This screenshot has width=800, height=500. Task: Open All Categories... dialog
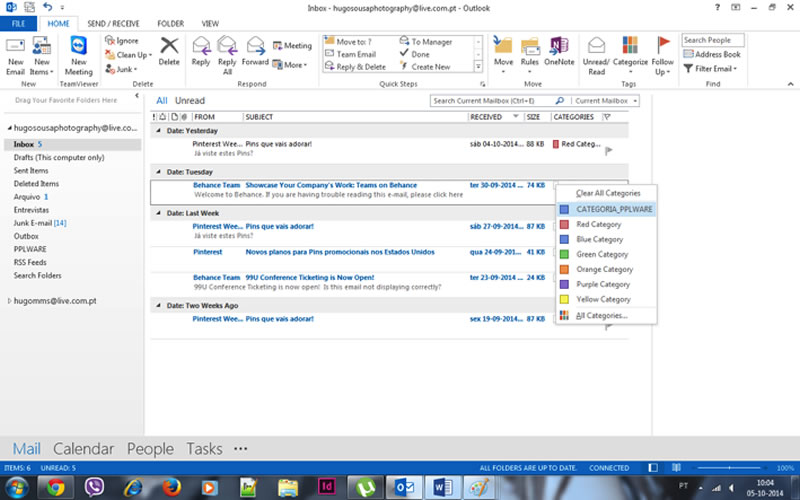click(x=607, y=316)
